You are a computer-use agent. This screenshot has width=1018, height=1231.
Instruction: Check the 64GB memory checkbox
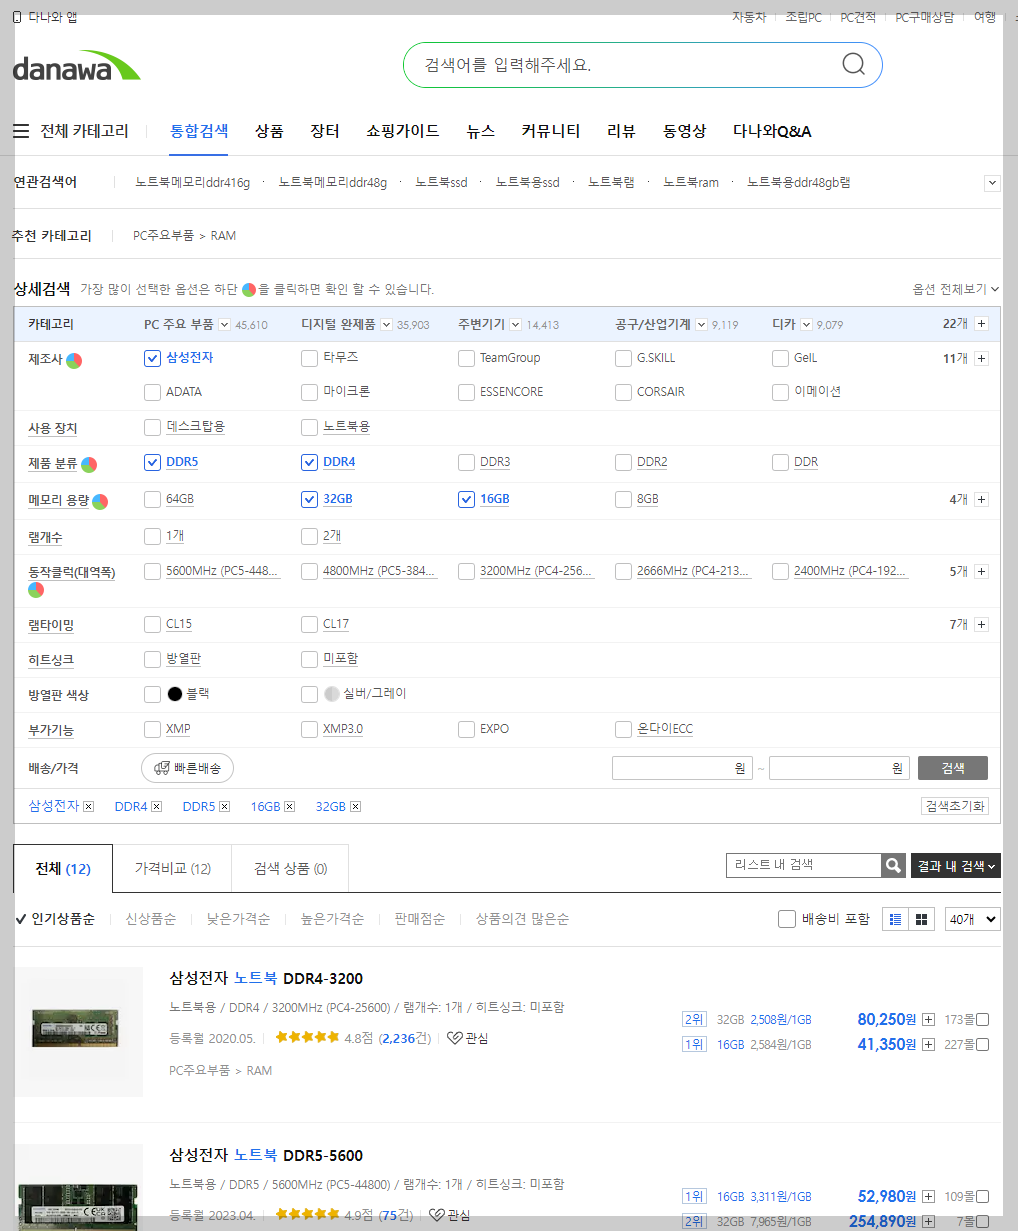(x=152, y=499)
